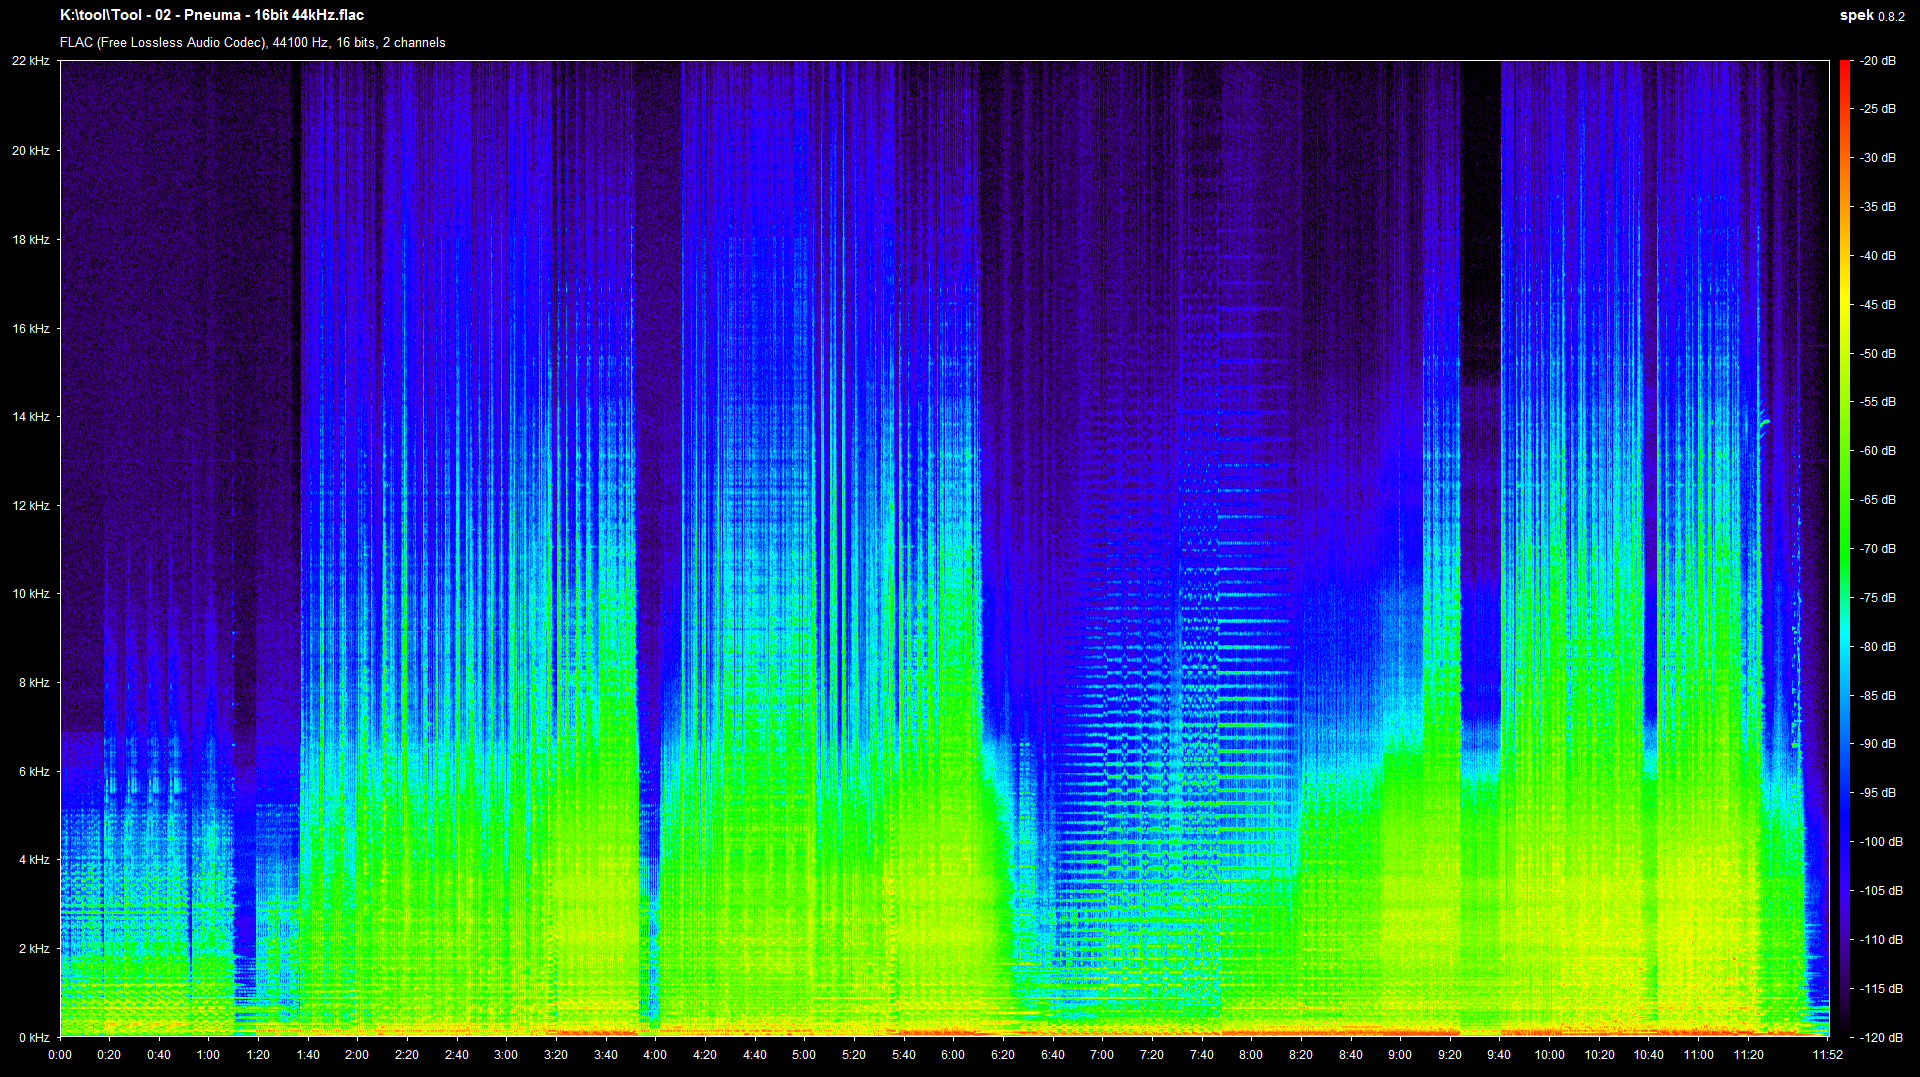The height and width of the screenshot is (1077, 1920).
Task: Click the '2:00' time axis label
Action: click(x=357, y=1055)
